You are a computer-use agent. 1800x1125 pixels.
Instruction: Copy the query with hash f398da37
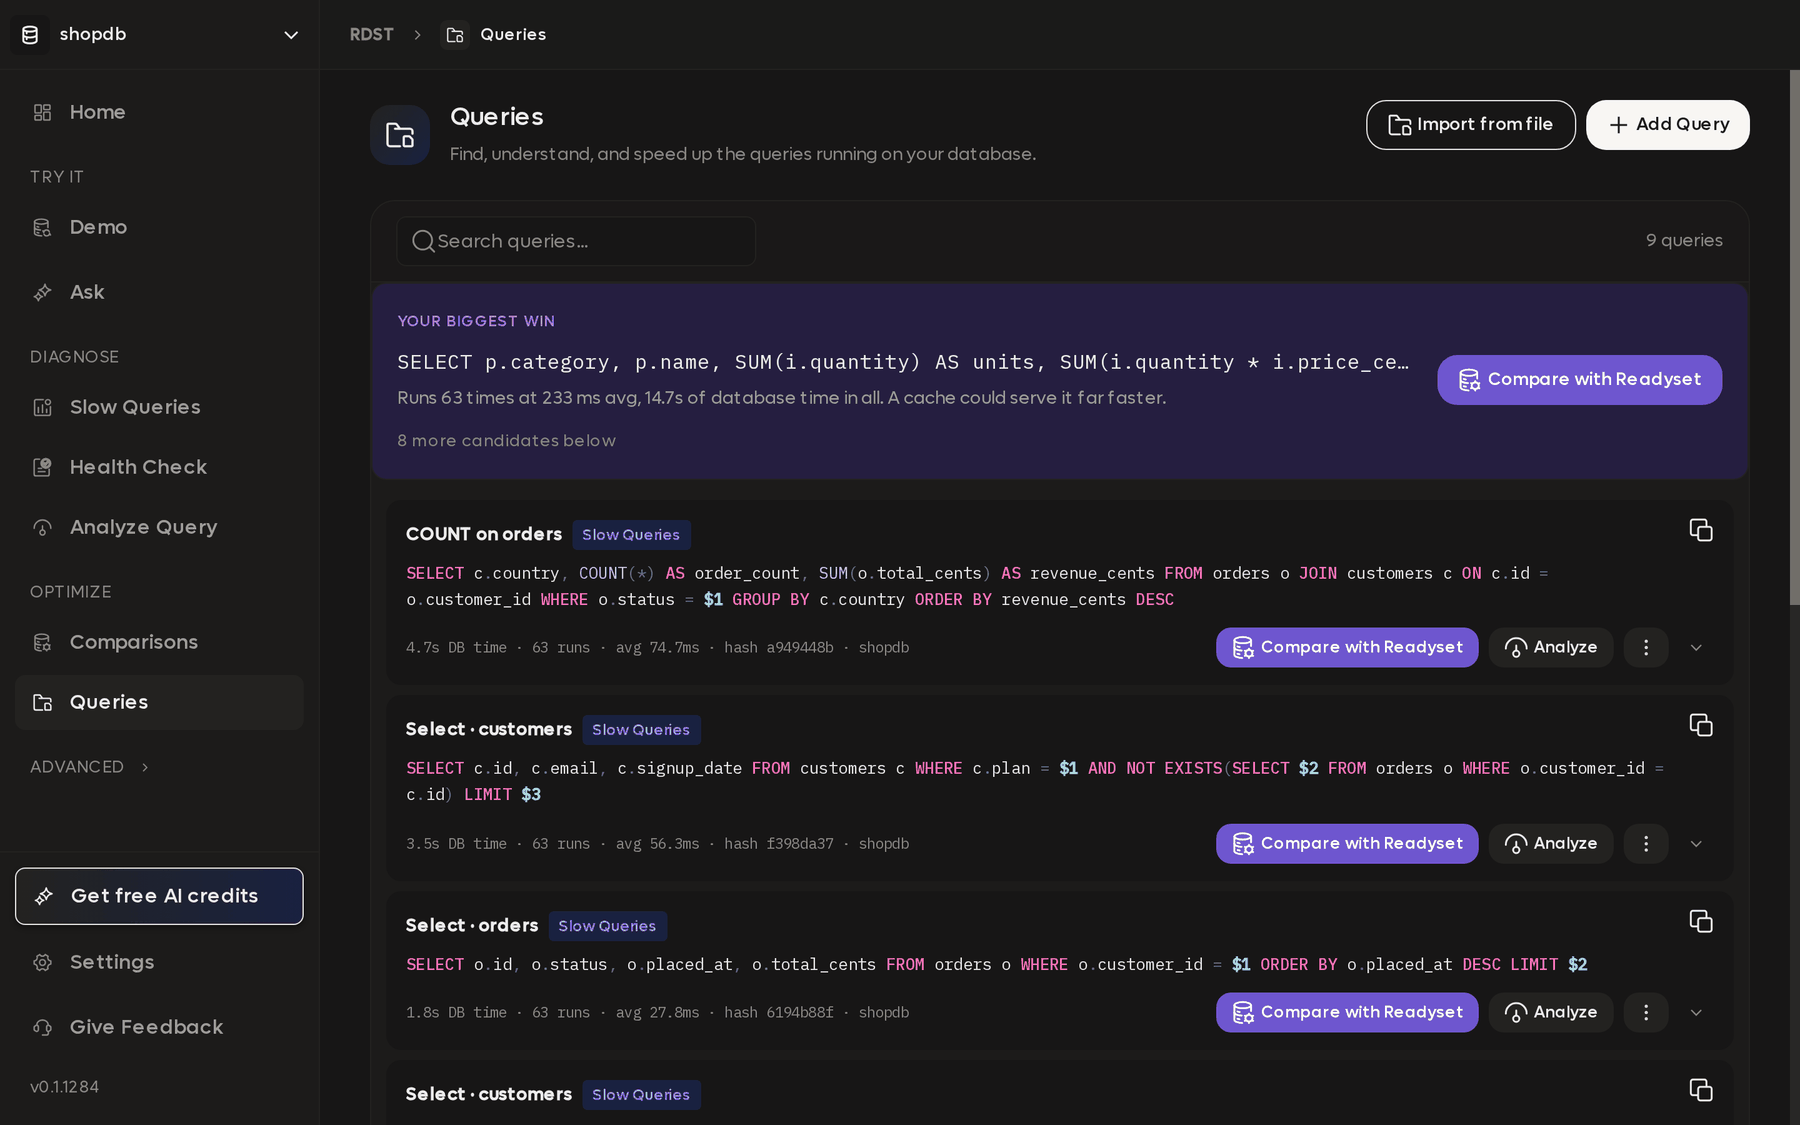pos(1700,725)
